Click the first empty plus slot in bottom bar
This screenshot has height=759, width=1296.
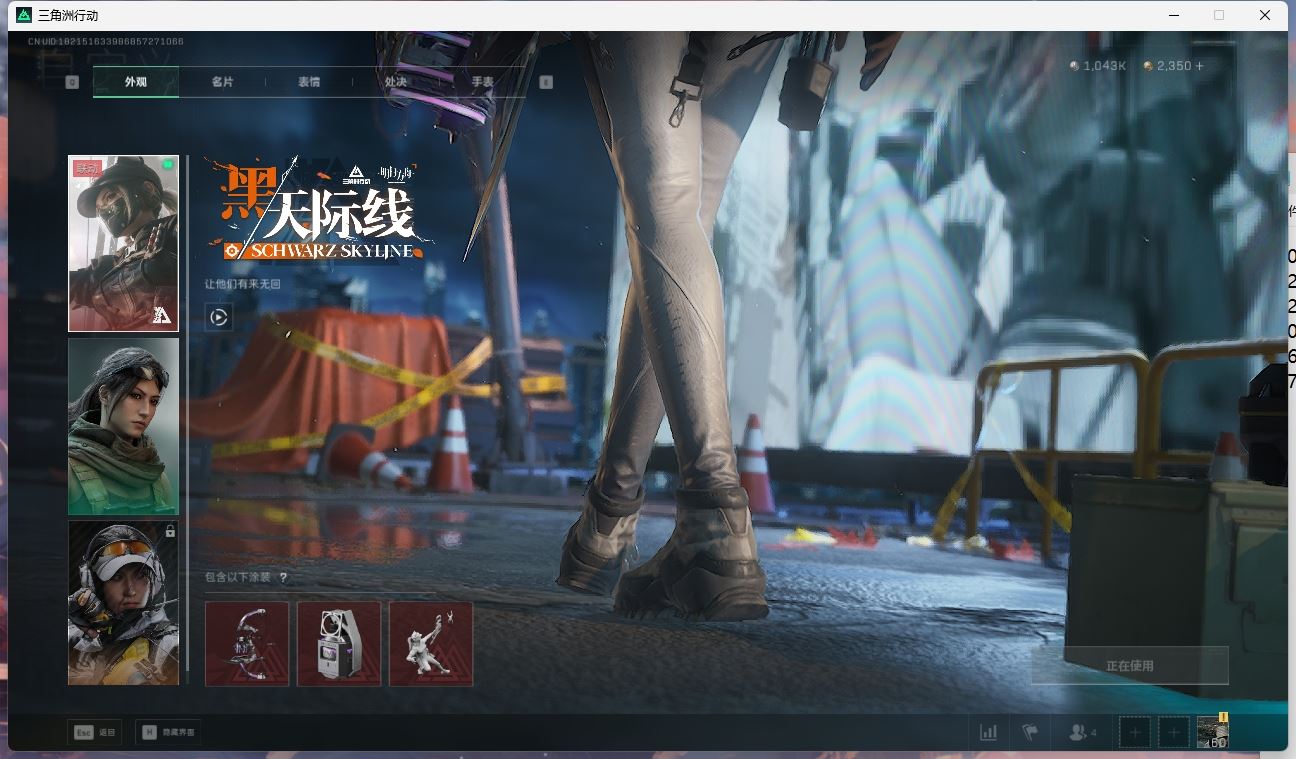coord(1135,732)
